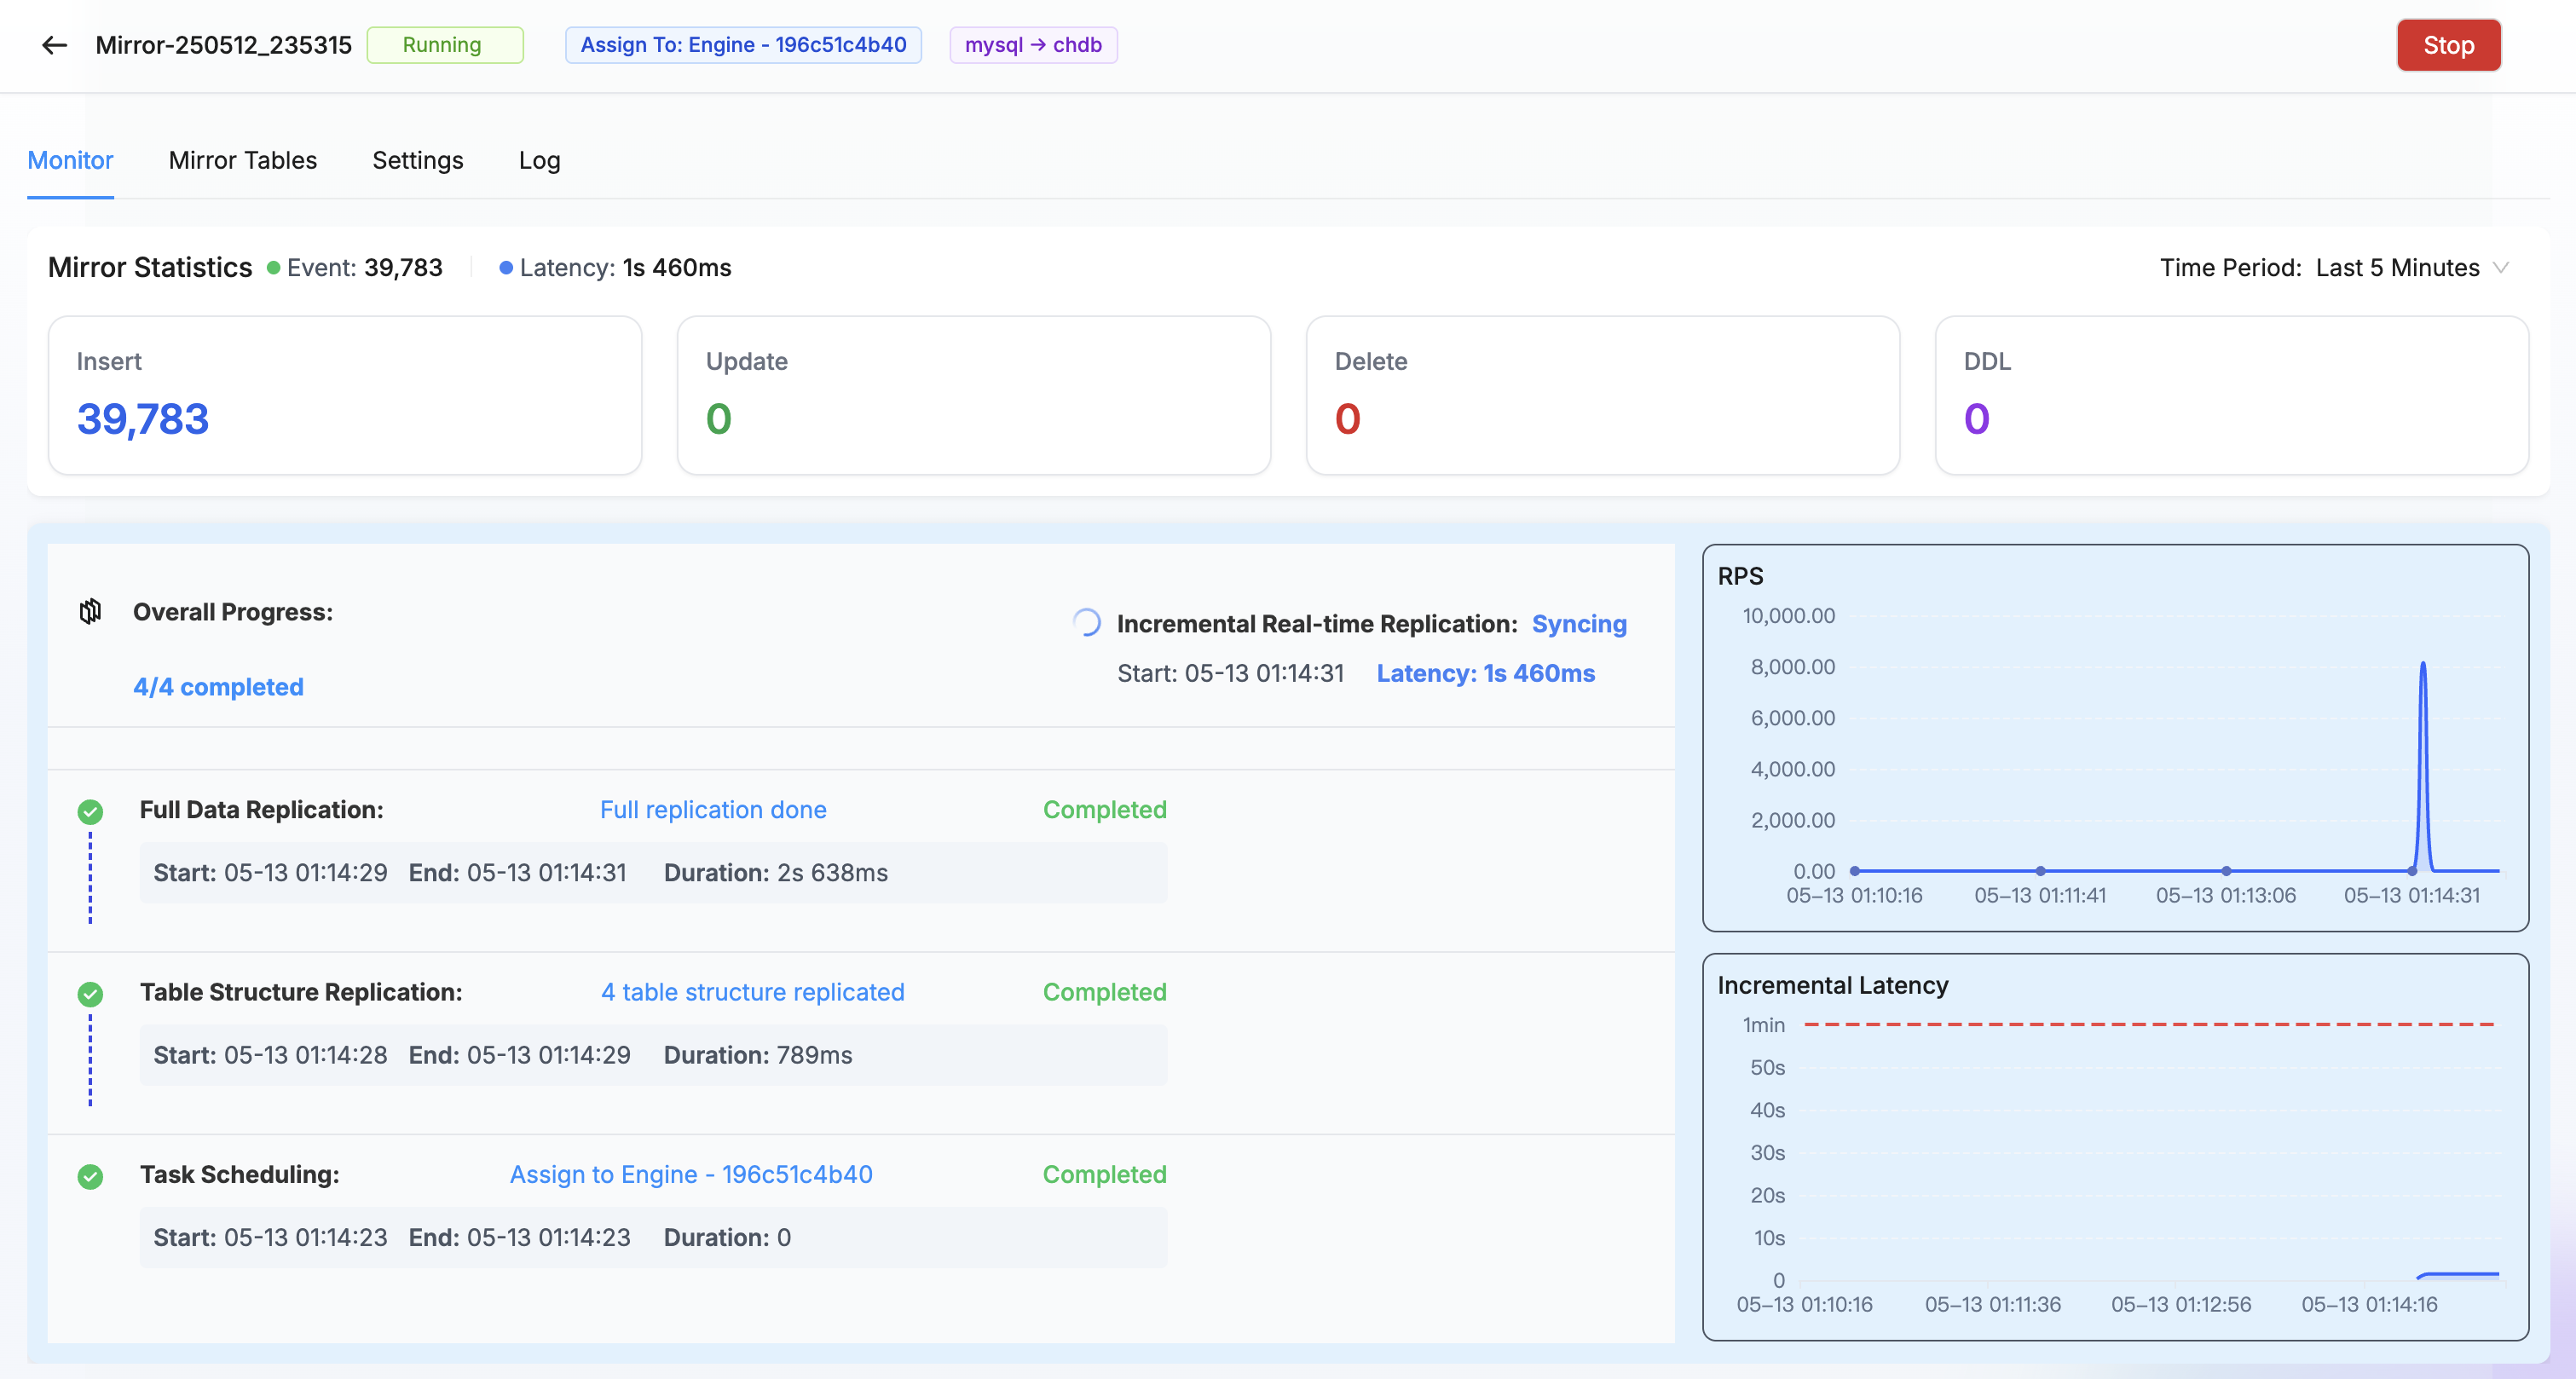Click the mysql to chdb tag

tap(1033, 45)
